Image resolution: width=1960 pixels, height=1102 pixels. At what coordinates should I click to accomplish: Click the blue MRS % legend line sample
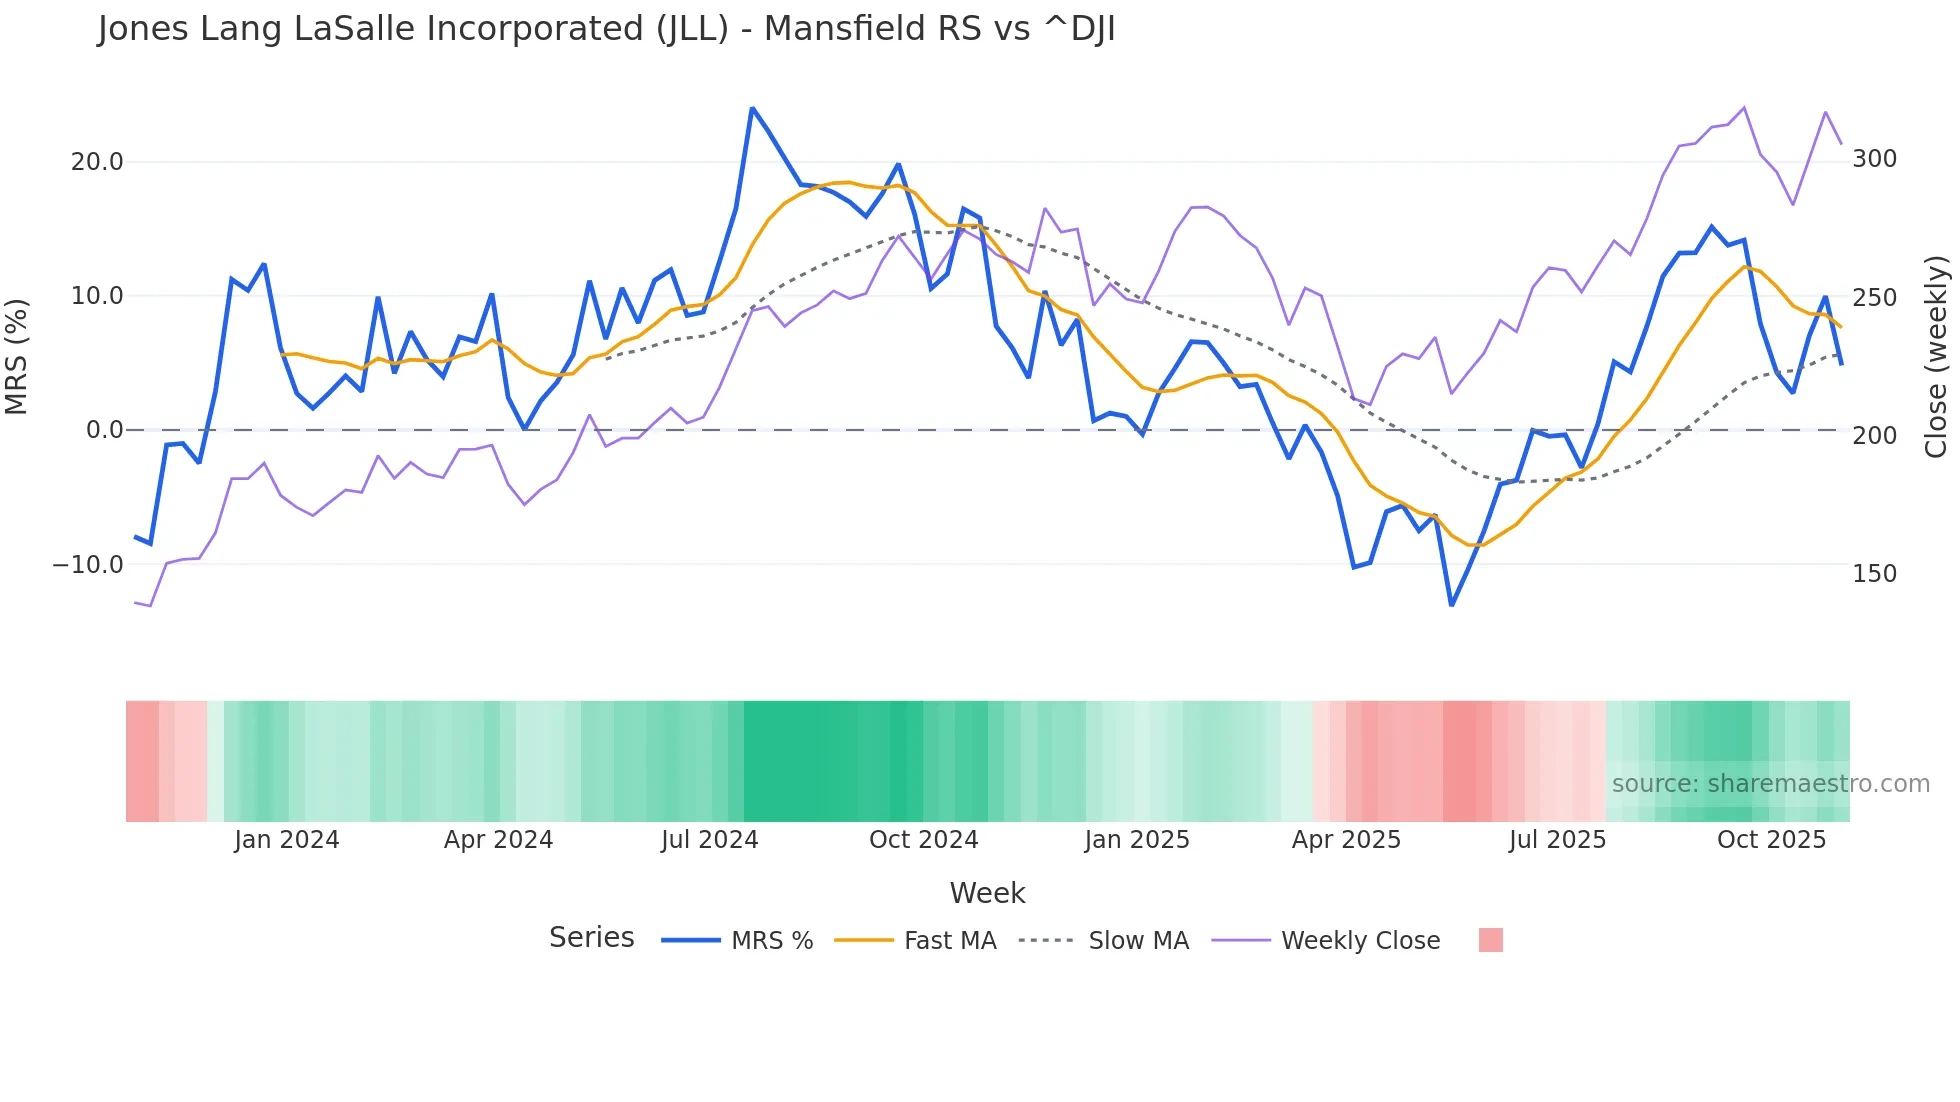[691, 940]
